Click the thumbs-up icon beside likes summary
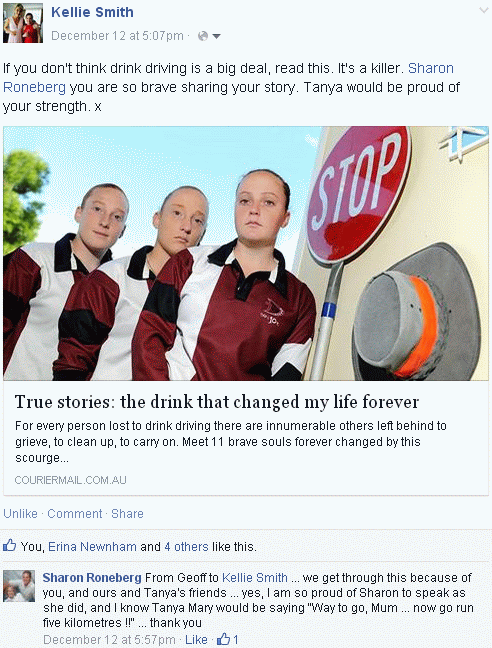The width and height of the screenshot is (492, 648). [x=10, y=546]
